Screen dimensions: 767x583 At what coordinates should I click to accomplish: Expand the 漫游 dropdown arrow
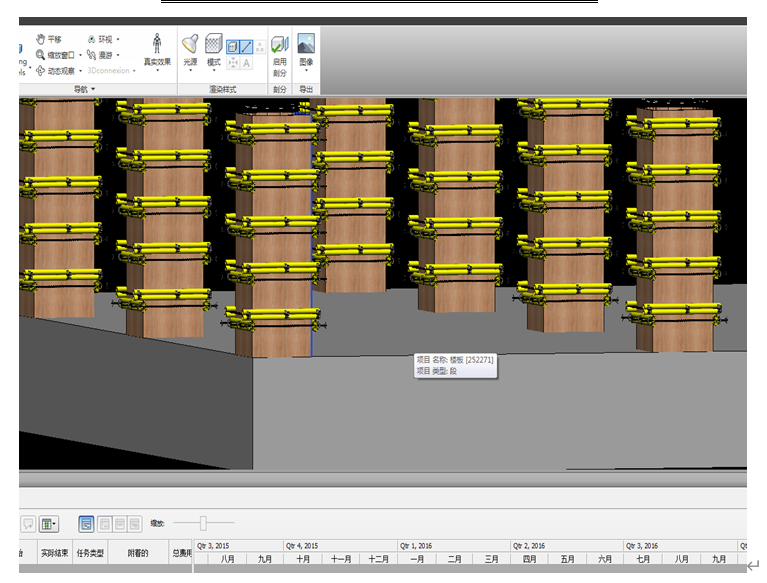point(118,55)
